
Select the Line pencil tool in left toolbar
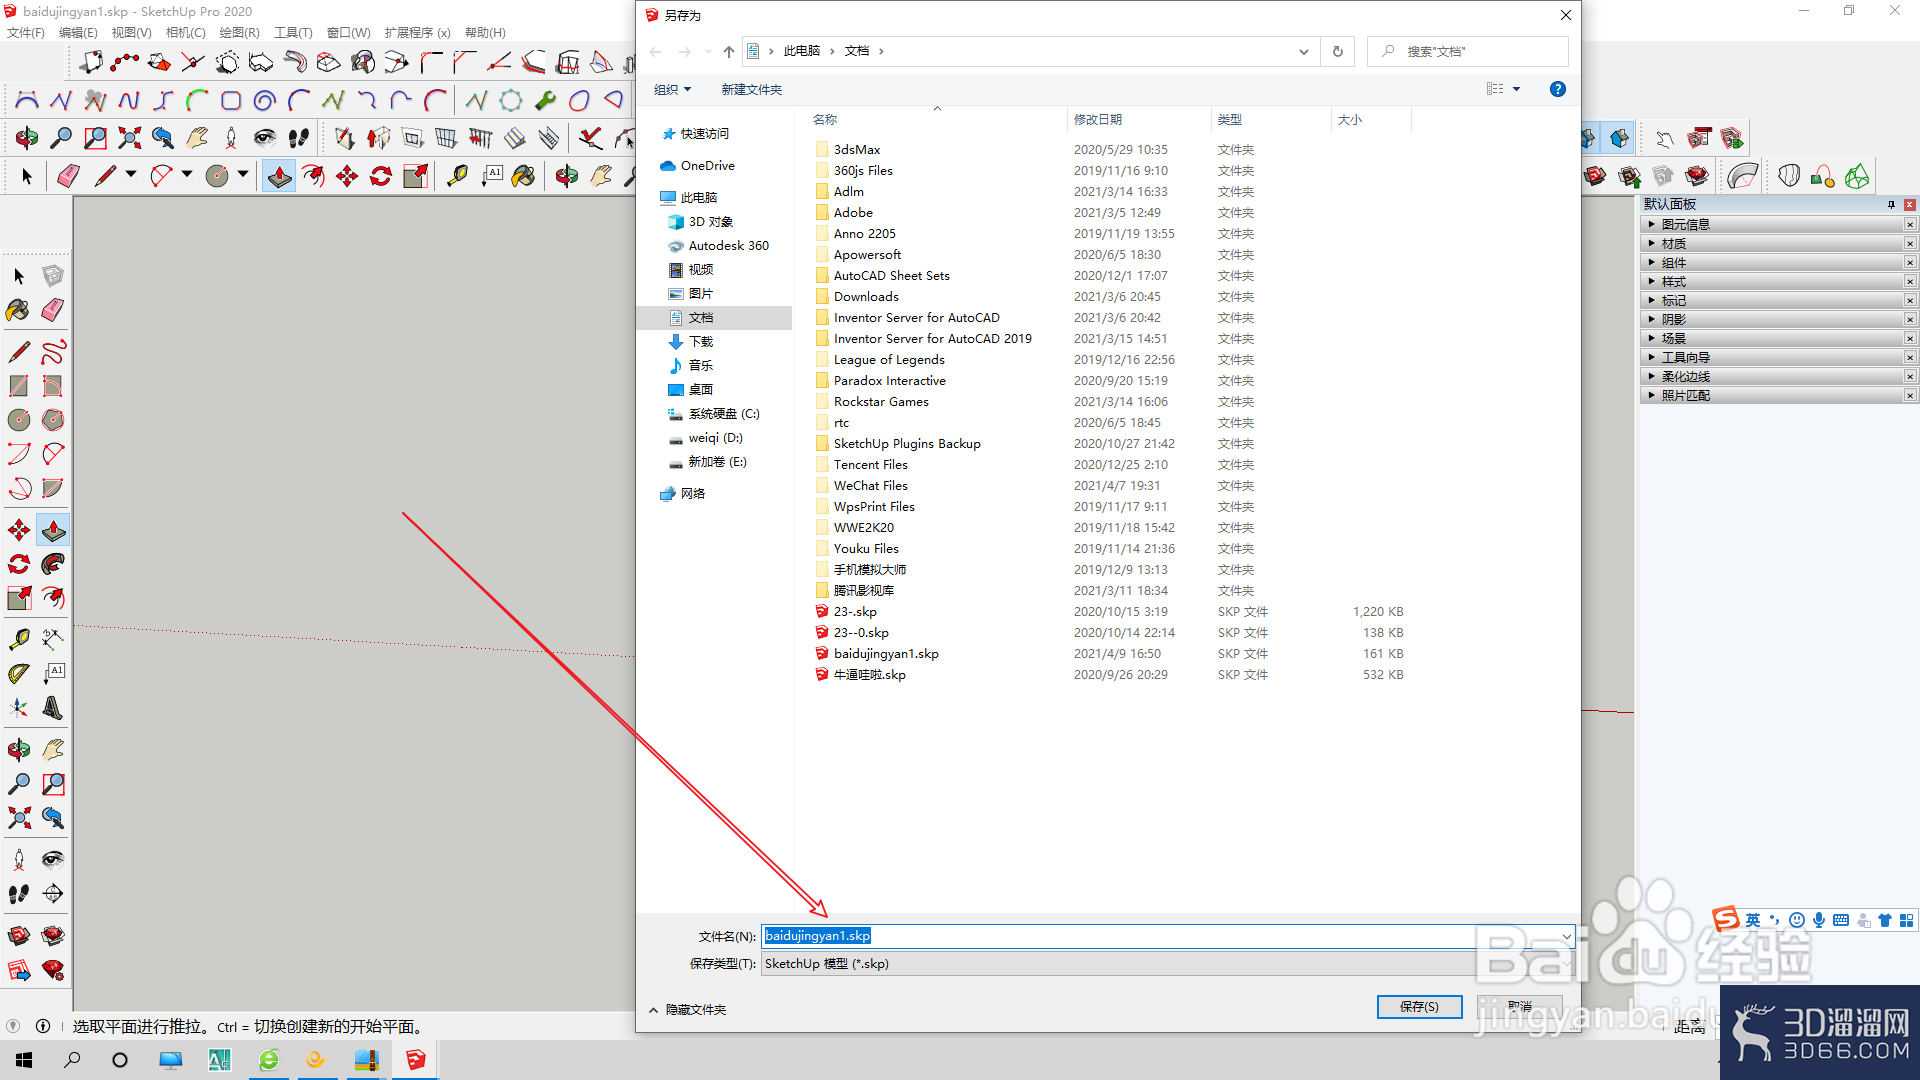coord(19,352)
